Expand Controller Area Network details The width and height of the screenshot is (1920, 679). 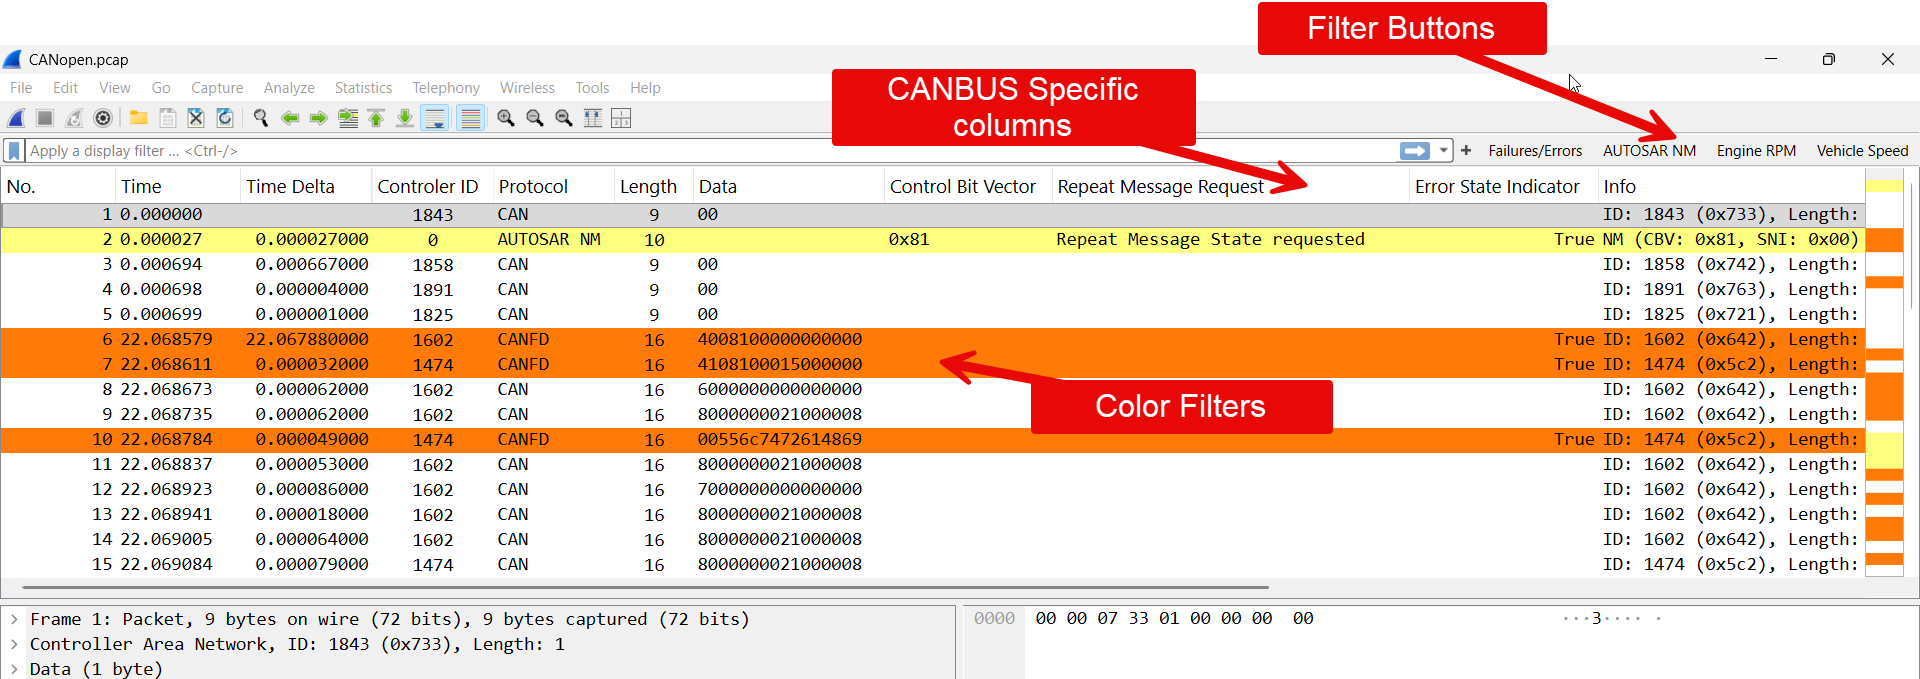click(14, 645)
